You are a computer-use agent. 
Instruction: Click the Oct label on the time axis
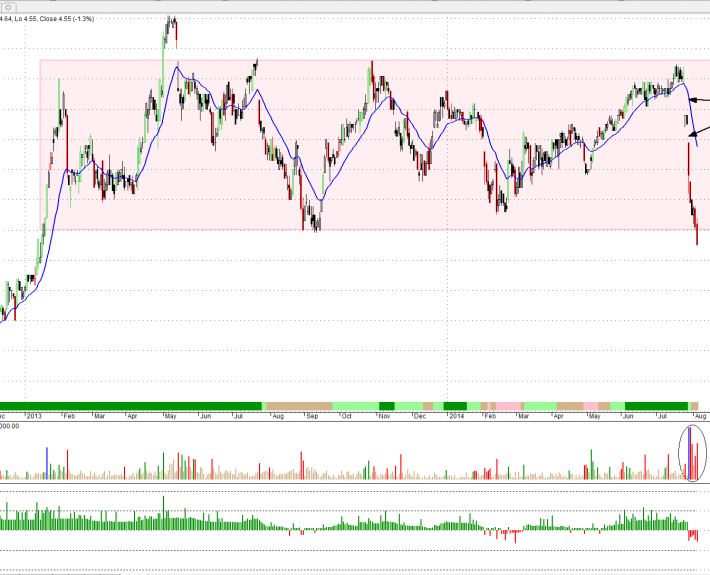click(x=346, y=415)
